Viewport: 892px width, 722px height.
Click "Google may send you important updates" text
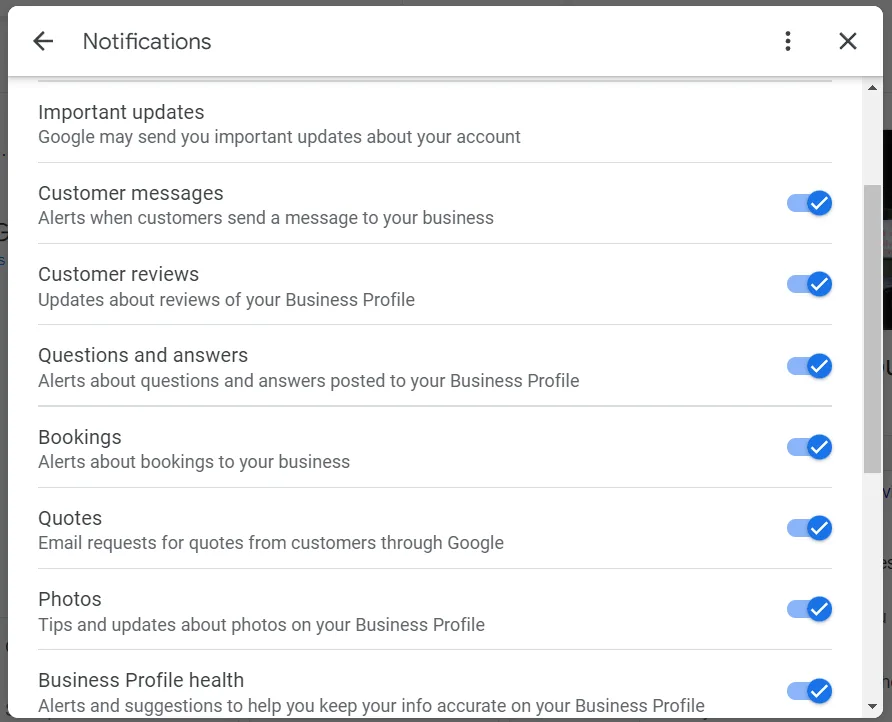click(x=279, y=137)
